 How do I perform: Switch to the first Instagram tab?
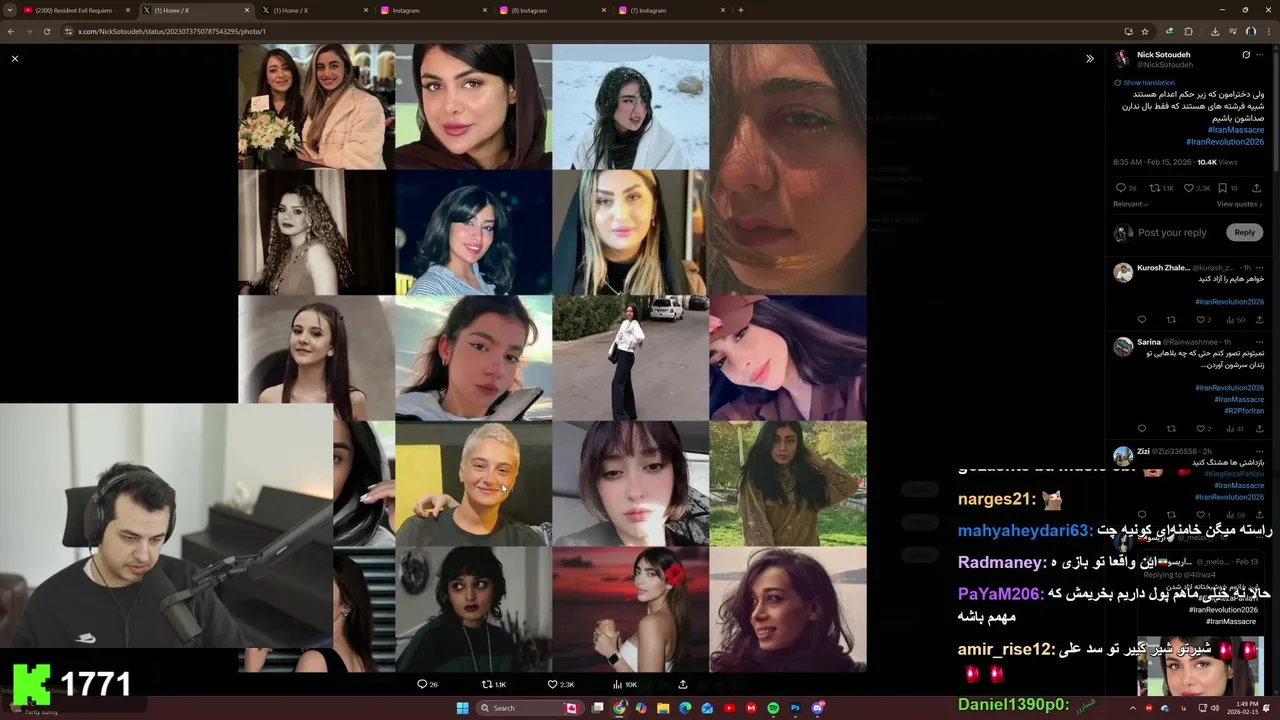pos(433,10)
